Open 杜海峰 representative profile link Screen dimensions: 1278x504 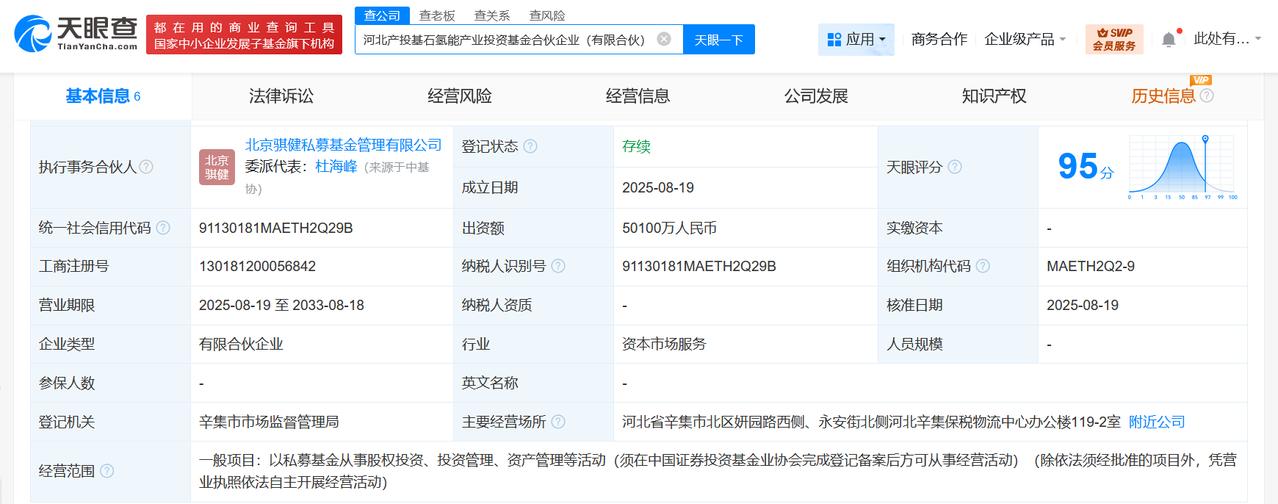pyautogui.click(x=336, y=166)
